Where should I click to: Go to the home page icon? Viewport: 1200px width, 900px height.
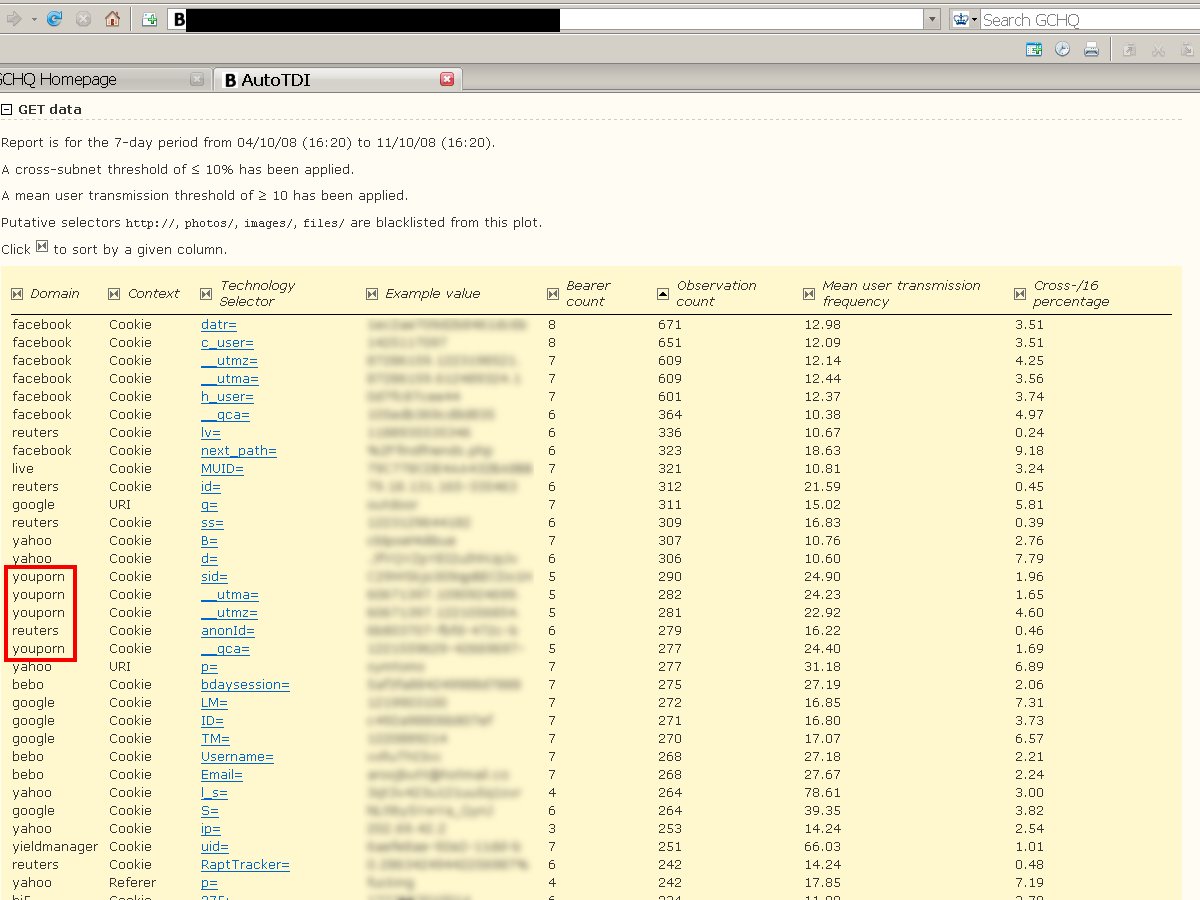(x=112, y=19)
